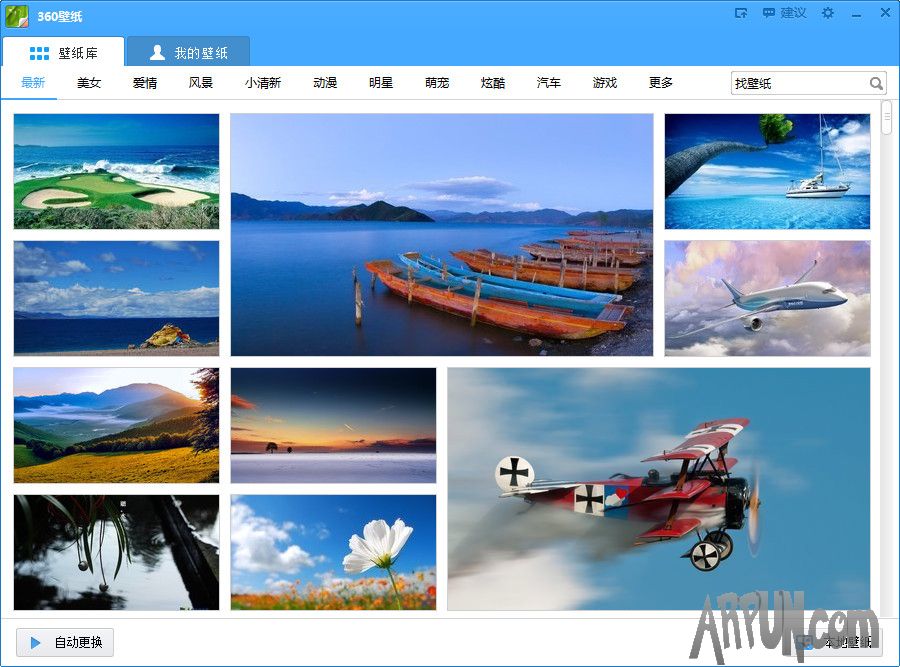Select the 萌宠 category
Image resolution: width=900 pixels, height=667 pixels.
(437, 83)
